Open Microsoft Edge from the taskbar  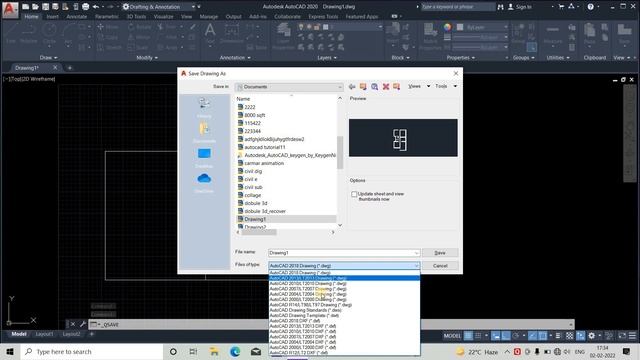235,351
